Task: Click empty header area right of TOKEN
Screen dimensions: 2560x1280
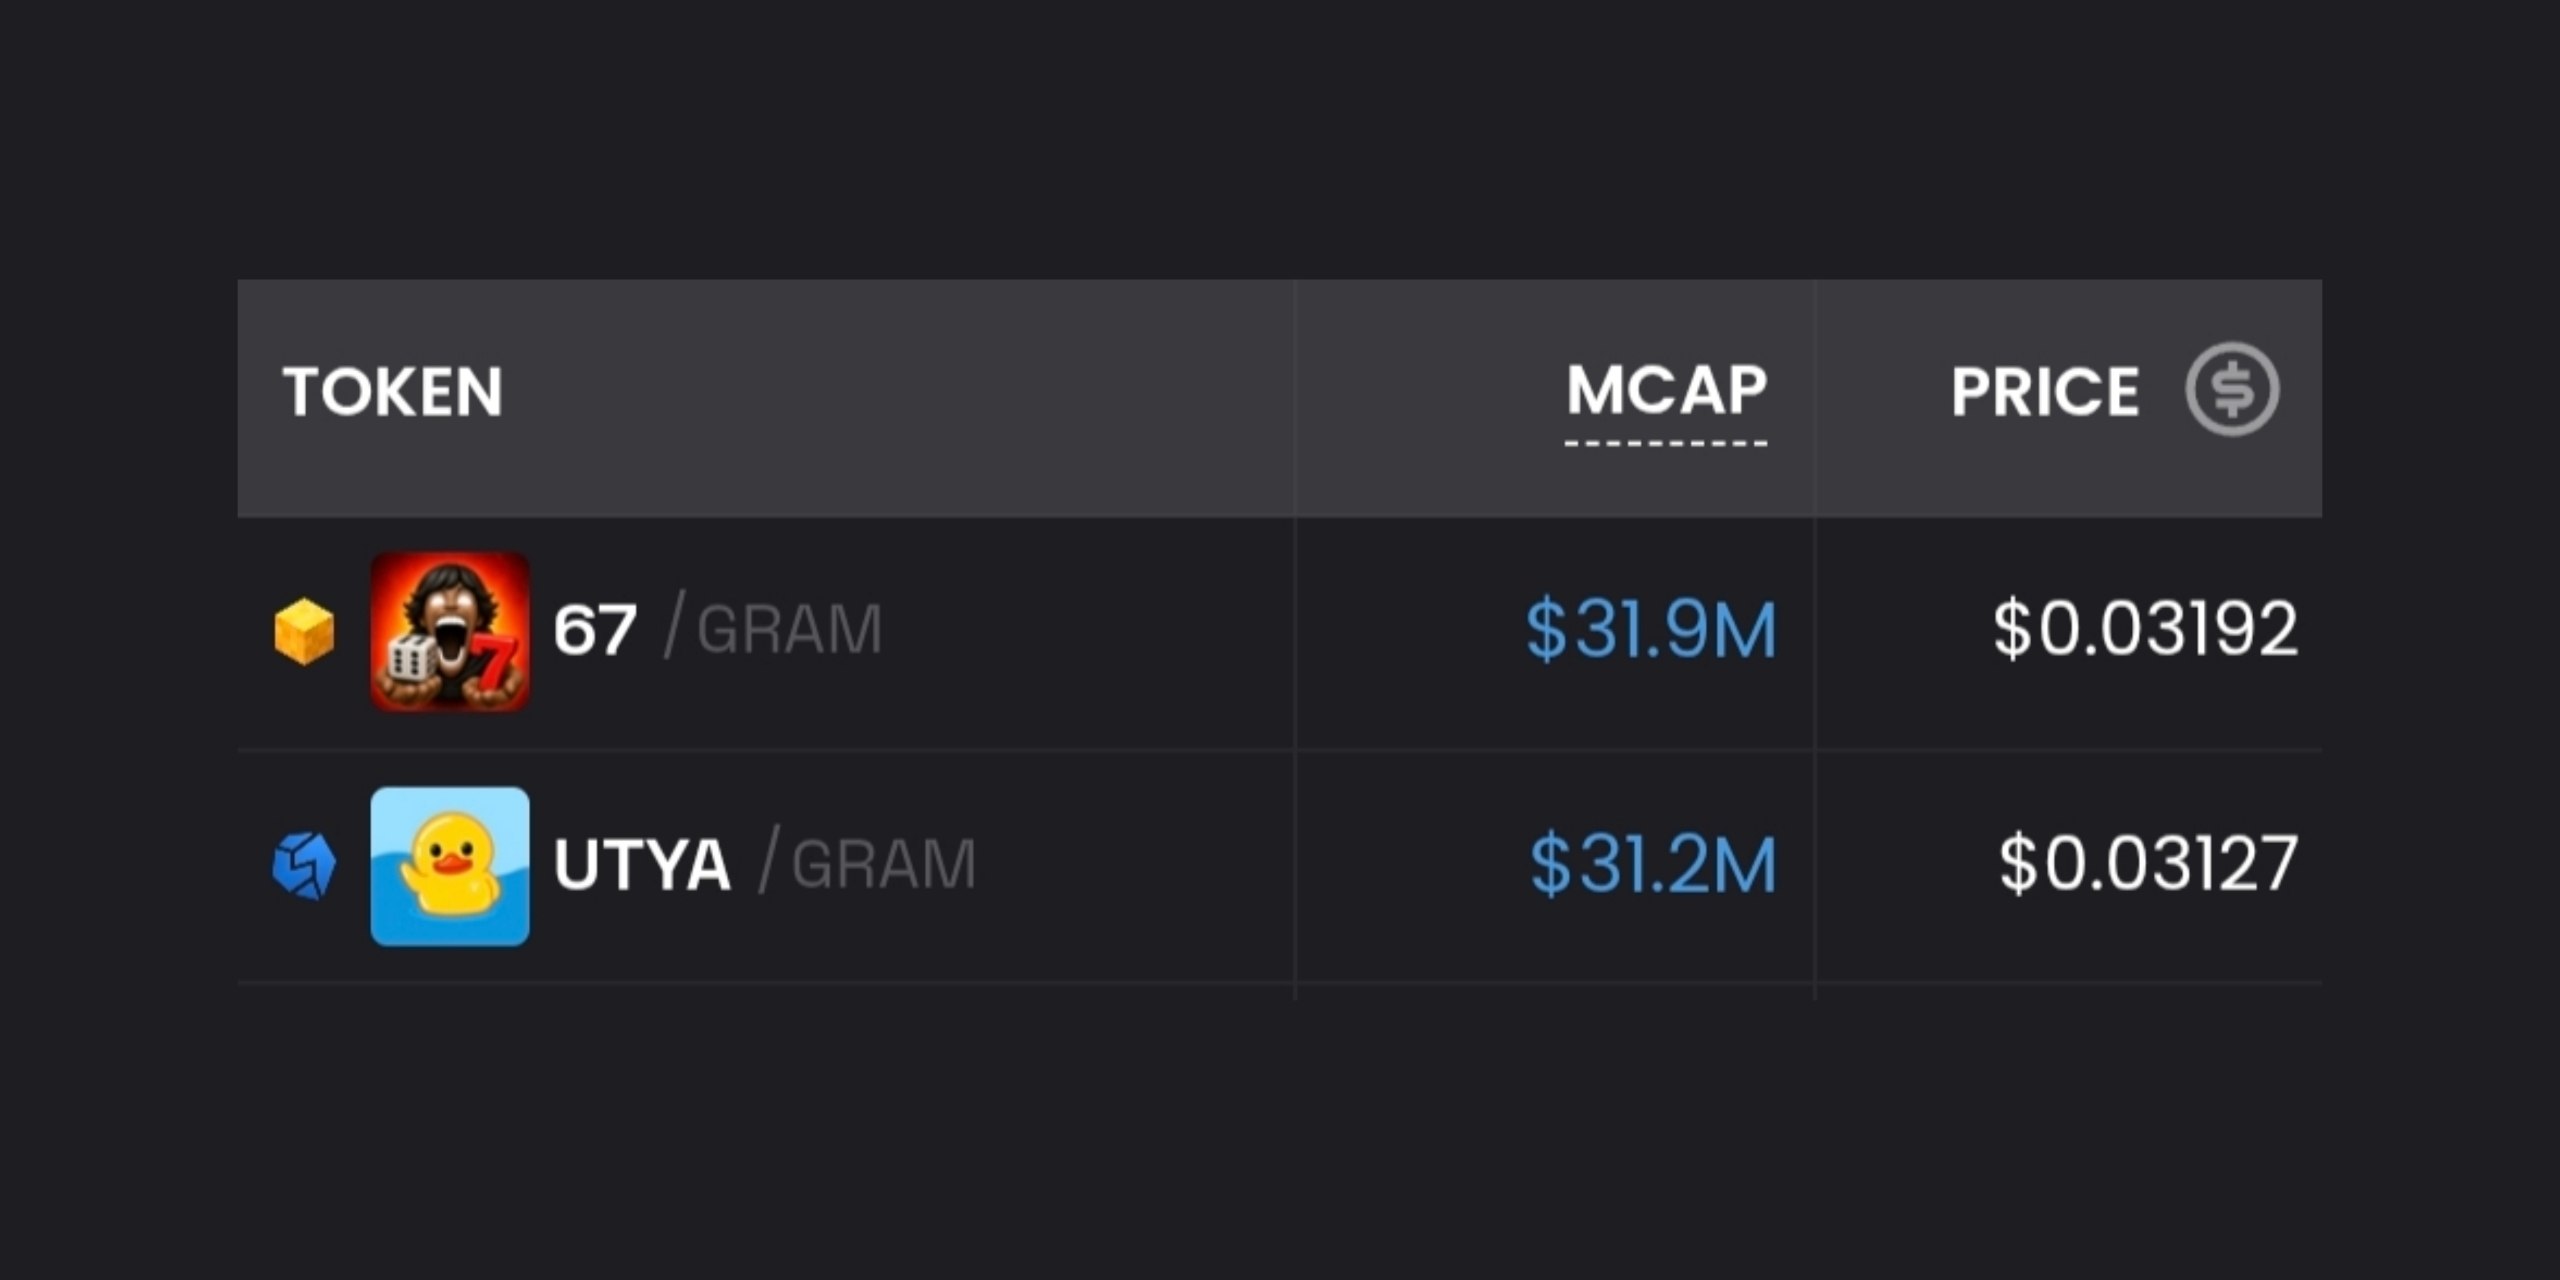Action: (x=898, y=397)
